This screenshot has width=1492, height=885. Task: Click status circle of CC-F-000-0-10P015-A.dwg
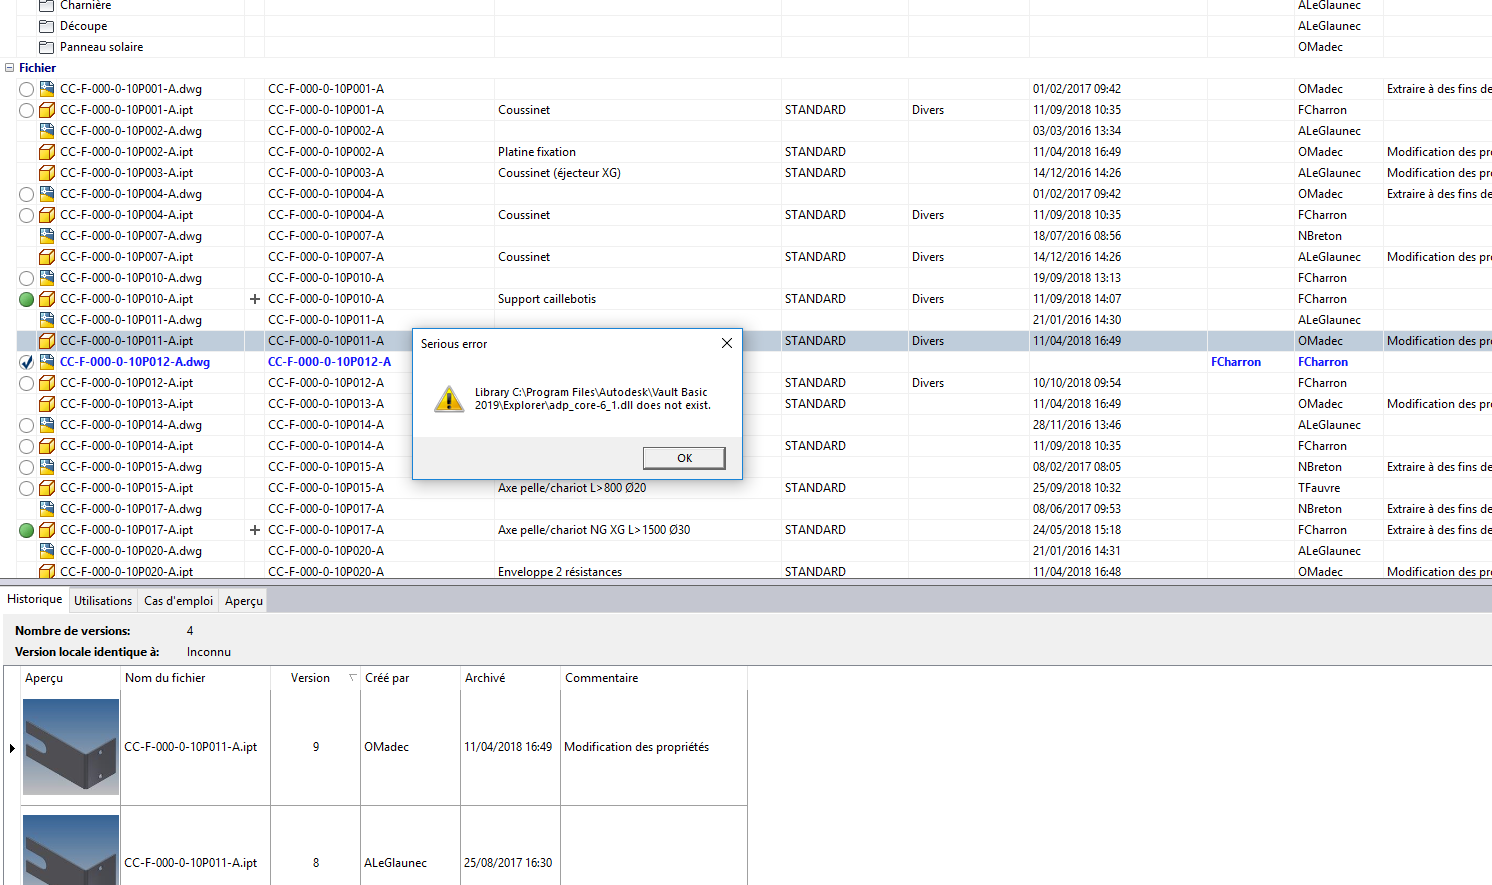click(27, 467)
